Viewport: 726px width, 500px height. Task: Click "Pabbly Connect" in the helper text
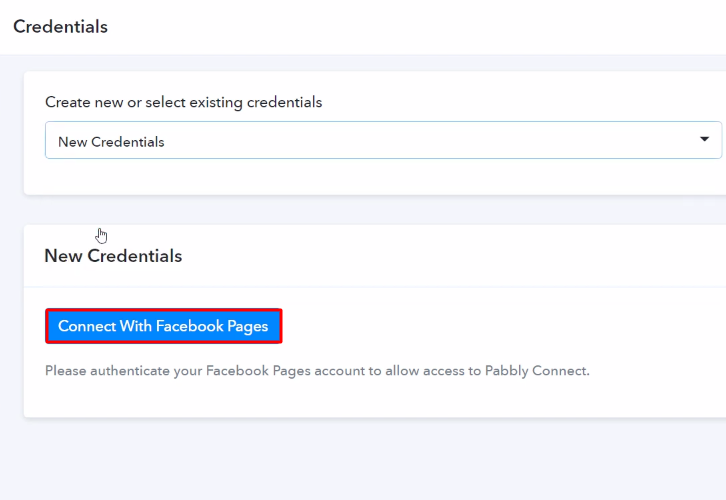click(540, 371)
